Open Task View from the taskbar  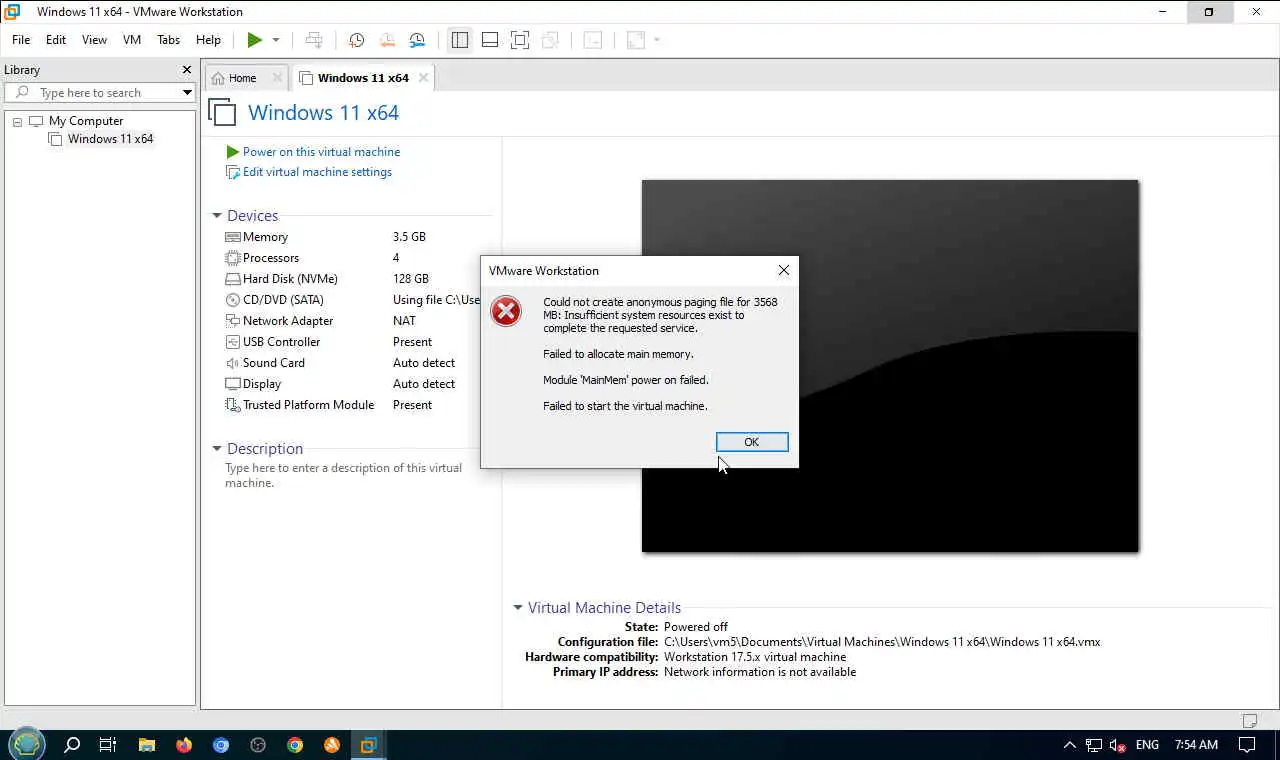(x=108, y=745)
